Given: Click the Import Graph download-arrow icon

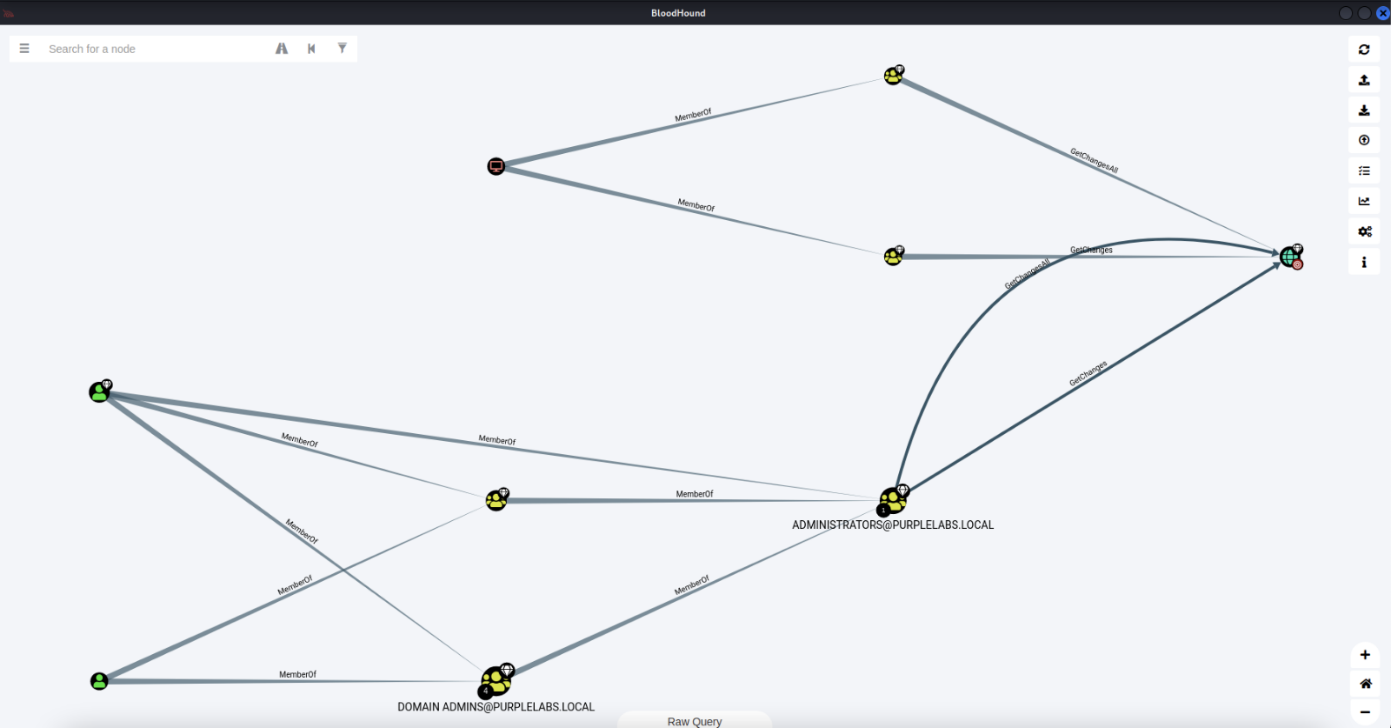Looking at the screenshot, I should point(1364,110).
